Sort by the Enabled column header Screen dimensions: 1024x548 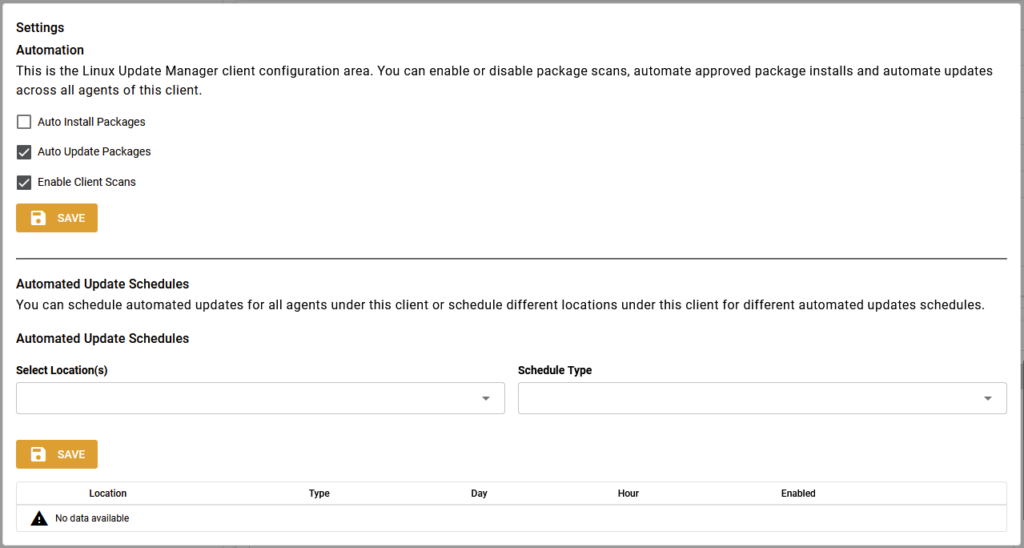(798, 493)
